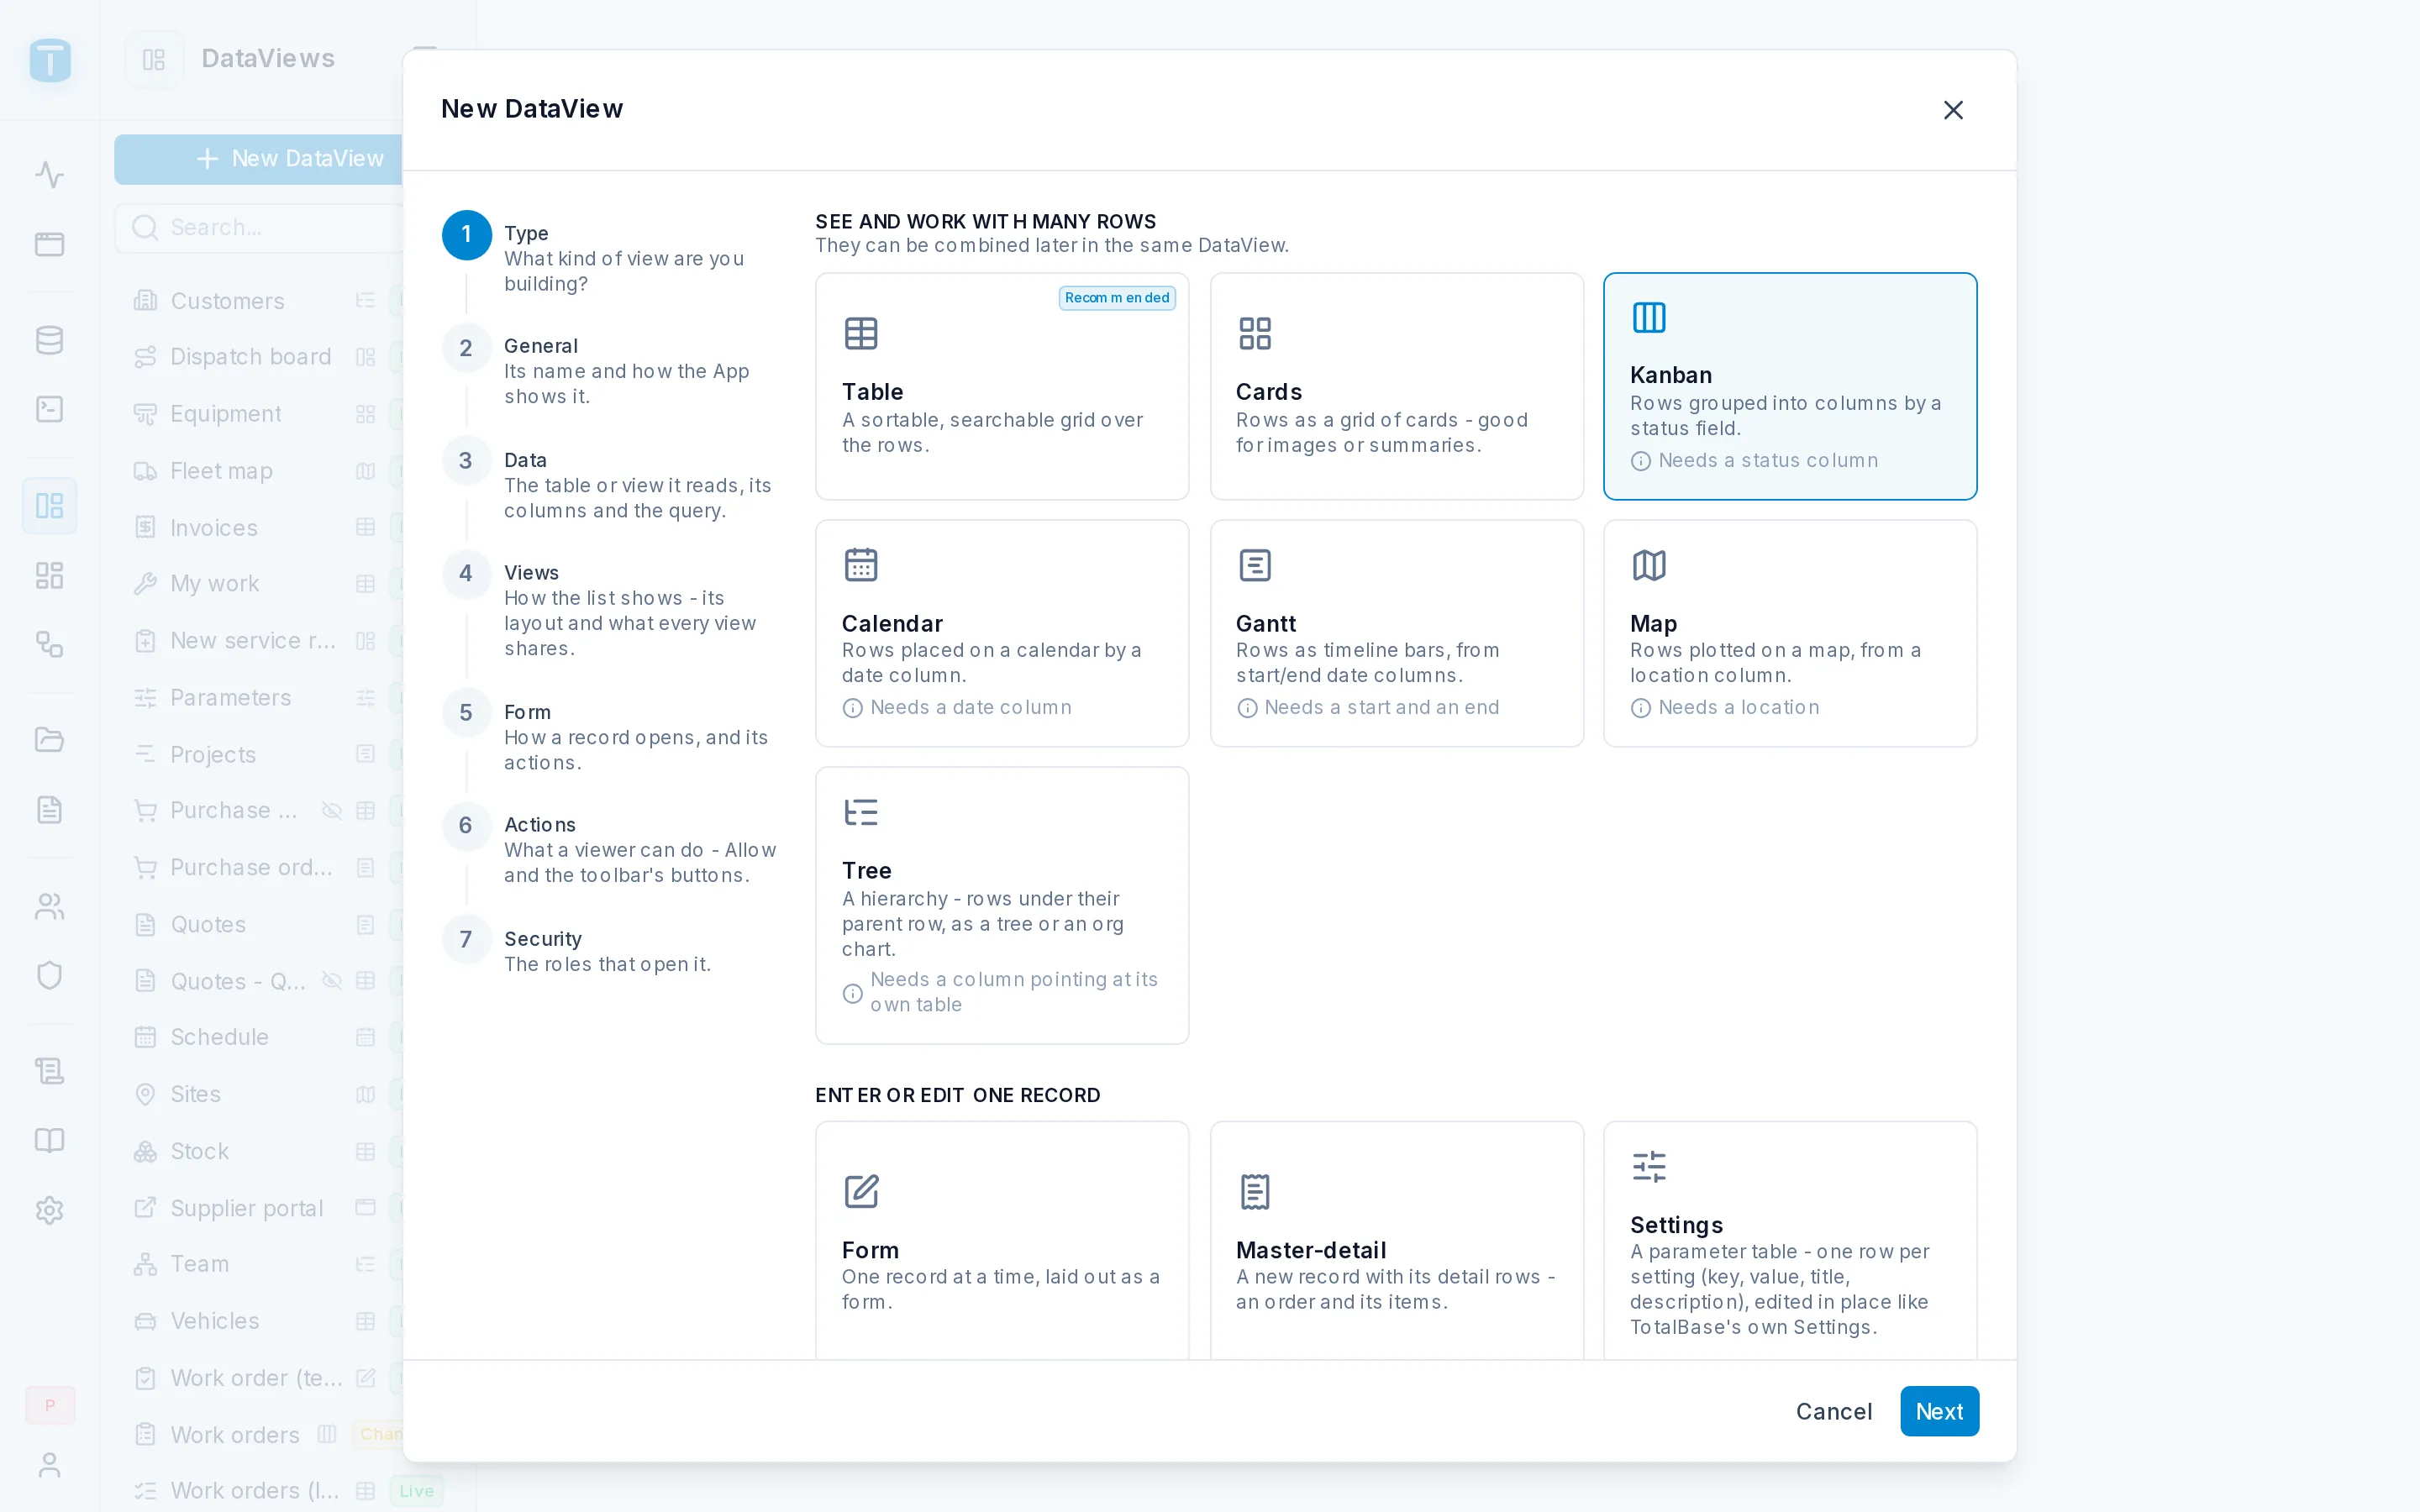Click the hidden eye icon on Quotes - Q row
The width and height of the screenshot is (2420, 1512).
click(332, 981)
